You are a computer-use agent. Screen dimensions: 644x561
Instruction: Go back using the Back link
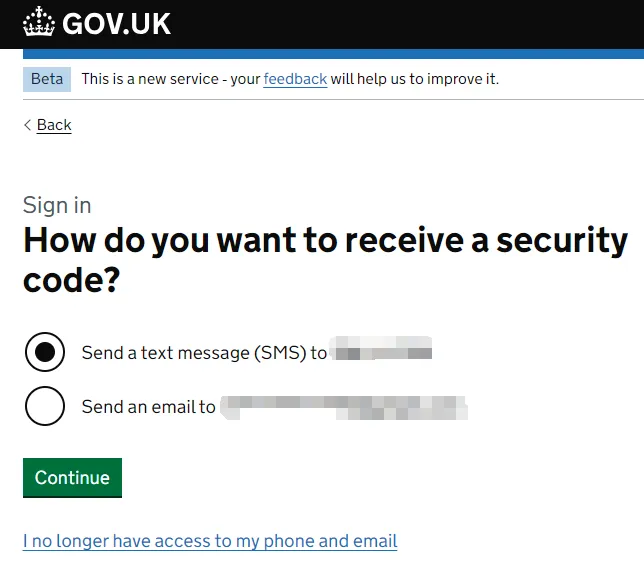(x=54, y=125)
